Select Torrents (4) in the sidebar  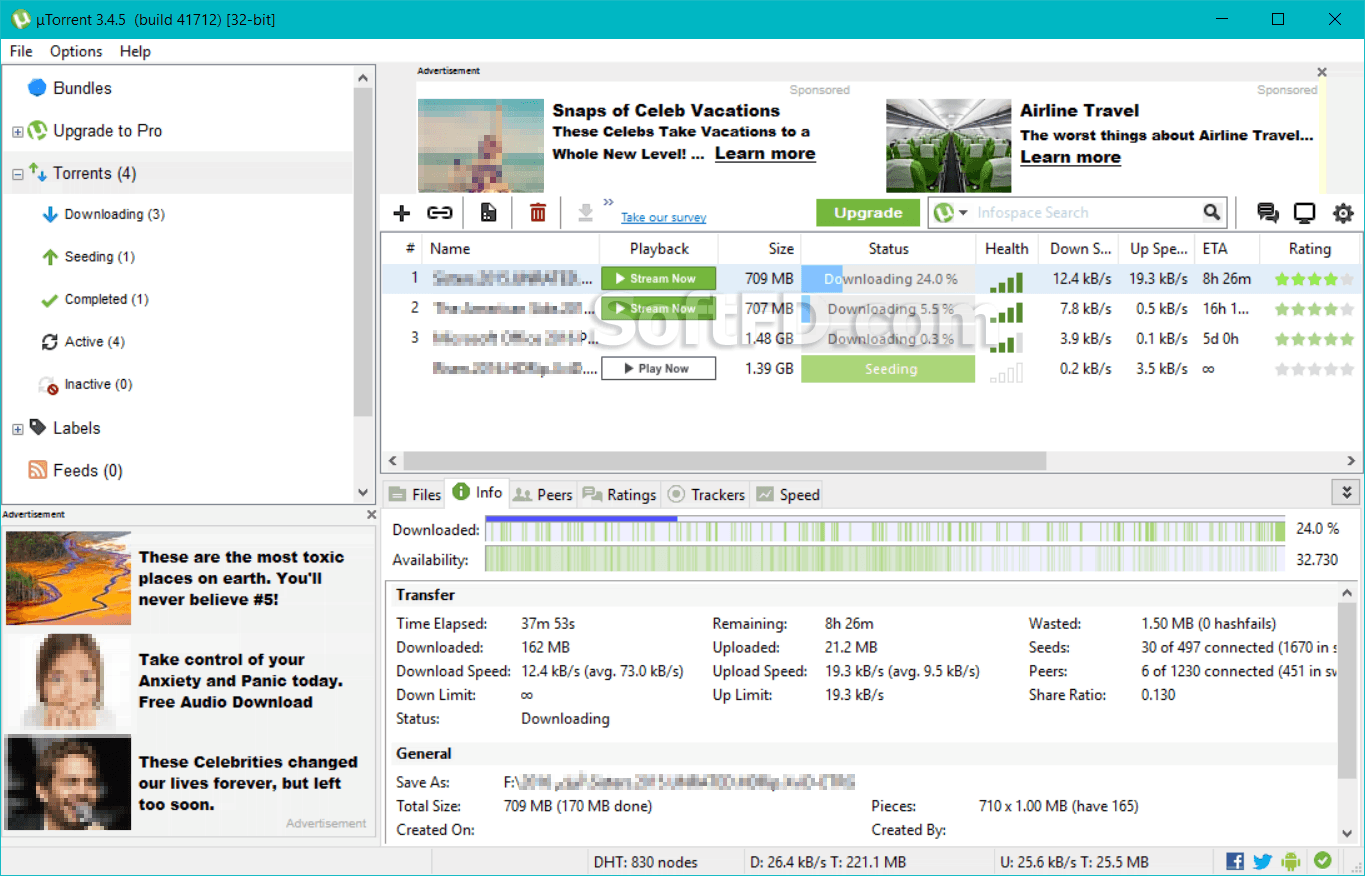pyautogui.click(x=94, y=174)
